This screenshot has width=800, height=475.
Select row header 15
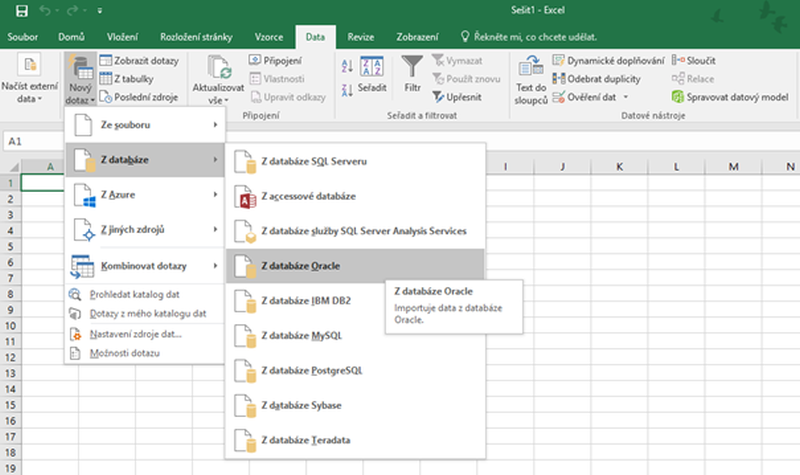click(x=10, y=405)
